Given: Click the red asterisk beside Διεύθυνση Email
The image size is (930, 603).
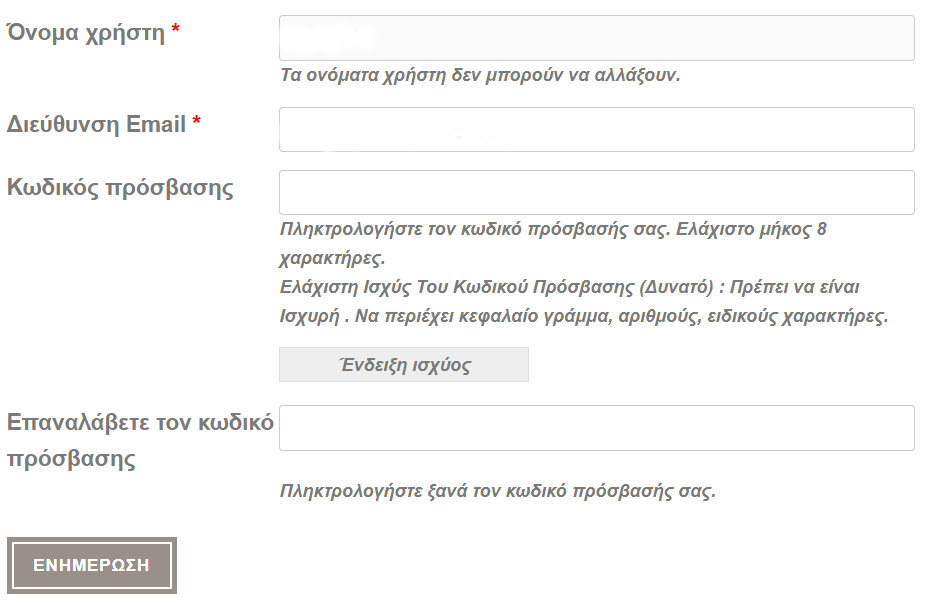Looking at the screenshot, I should coord(197,120).
